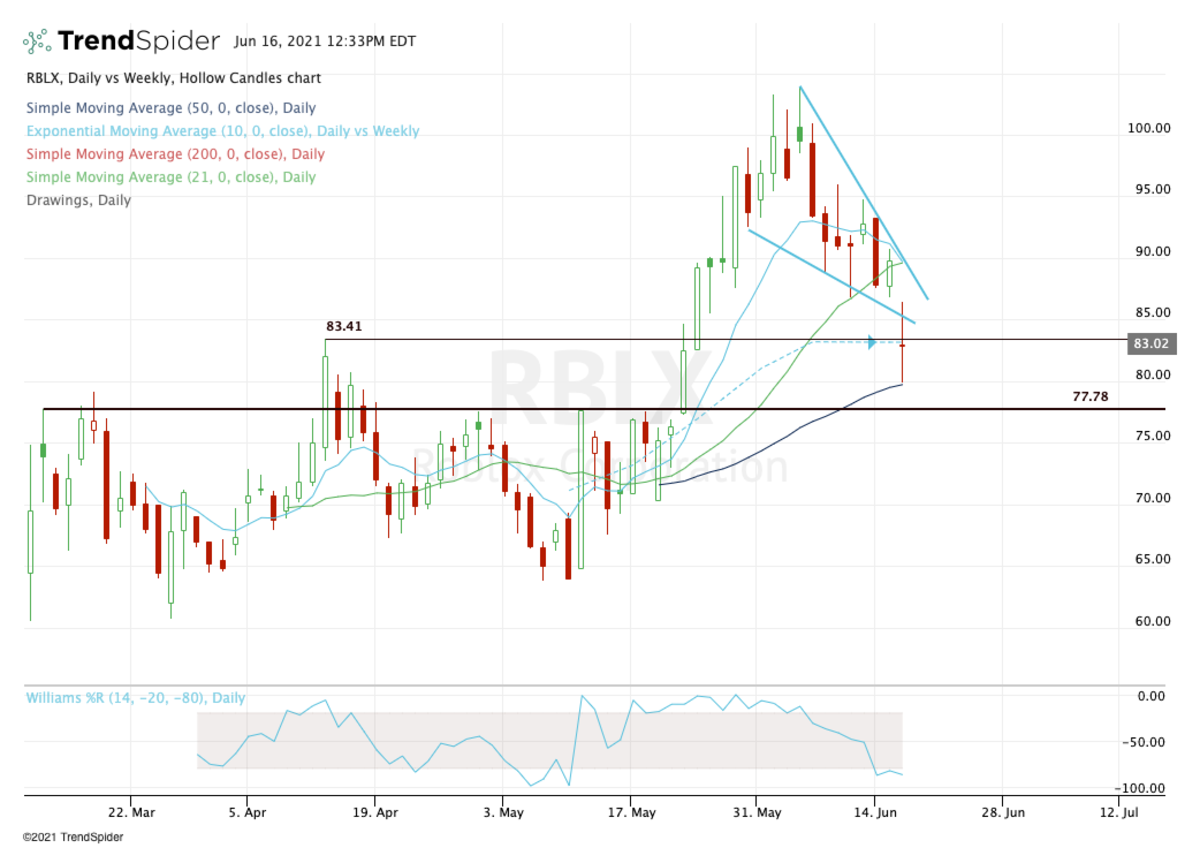Select the lower blue descending trendline

click(x=831, y=277)
